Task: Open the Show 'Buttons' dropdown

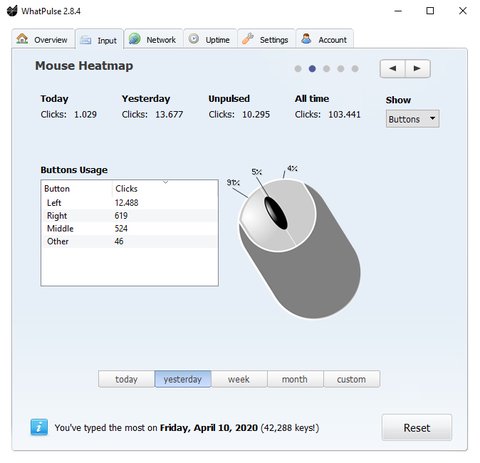Action: 413,119
